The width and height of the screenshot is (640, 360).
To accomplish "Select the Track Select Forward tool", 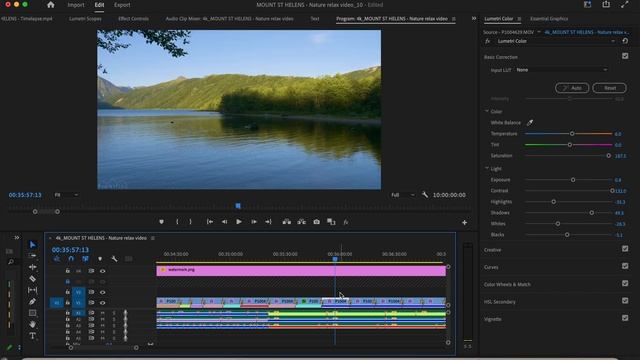I will point(32,256).
